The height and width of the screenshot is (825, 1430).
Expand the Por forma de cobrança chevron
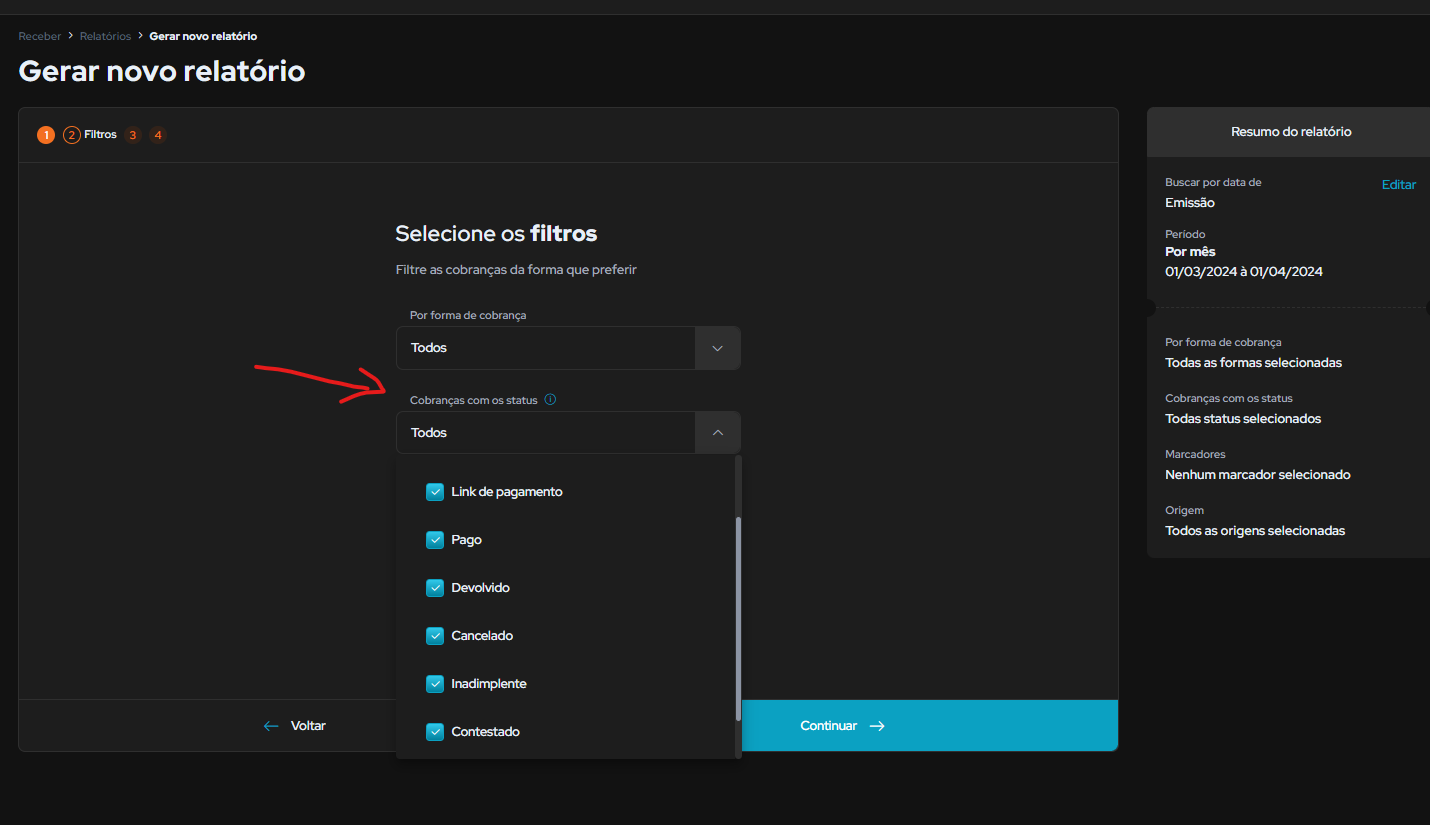pos(717,348)
